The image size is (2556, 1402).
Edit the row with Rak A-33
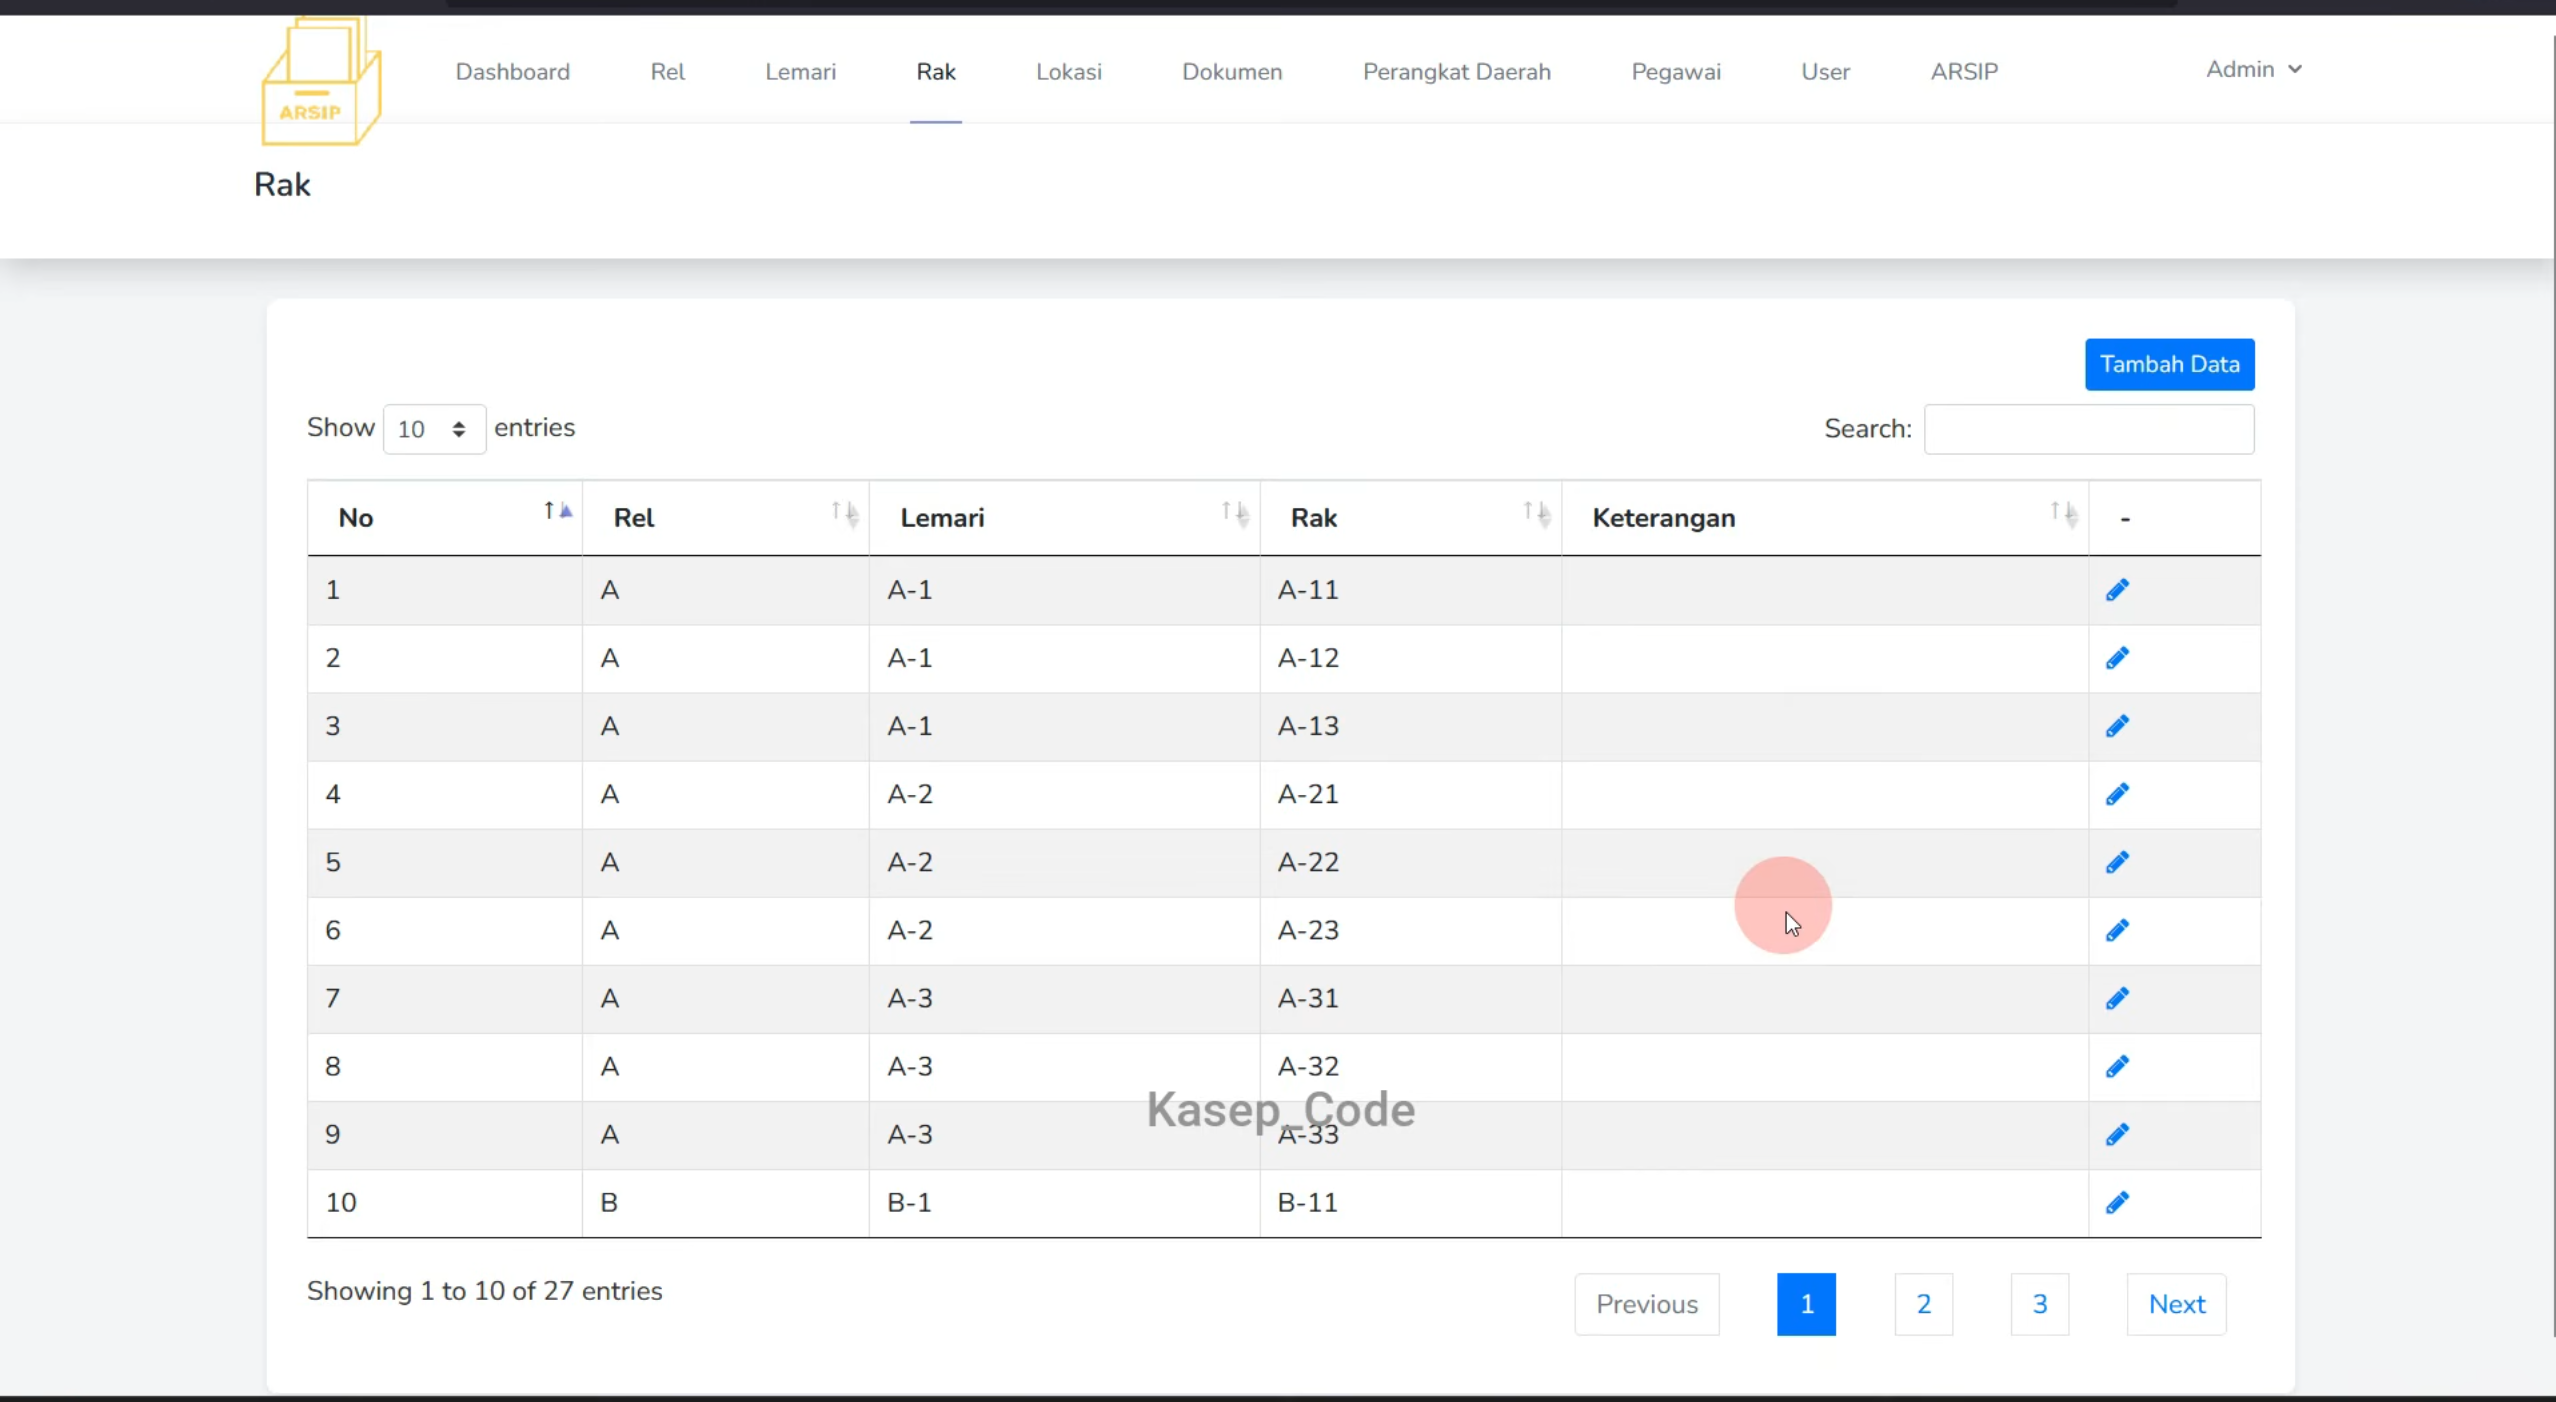2117,1134
